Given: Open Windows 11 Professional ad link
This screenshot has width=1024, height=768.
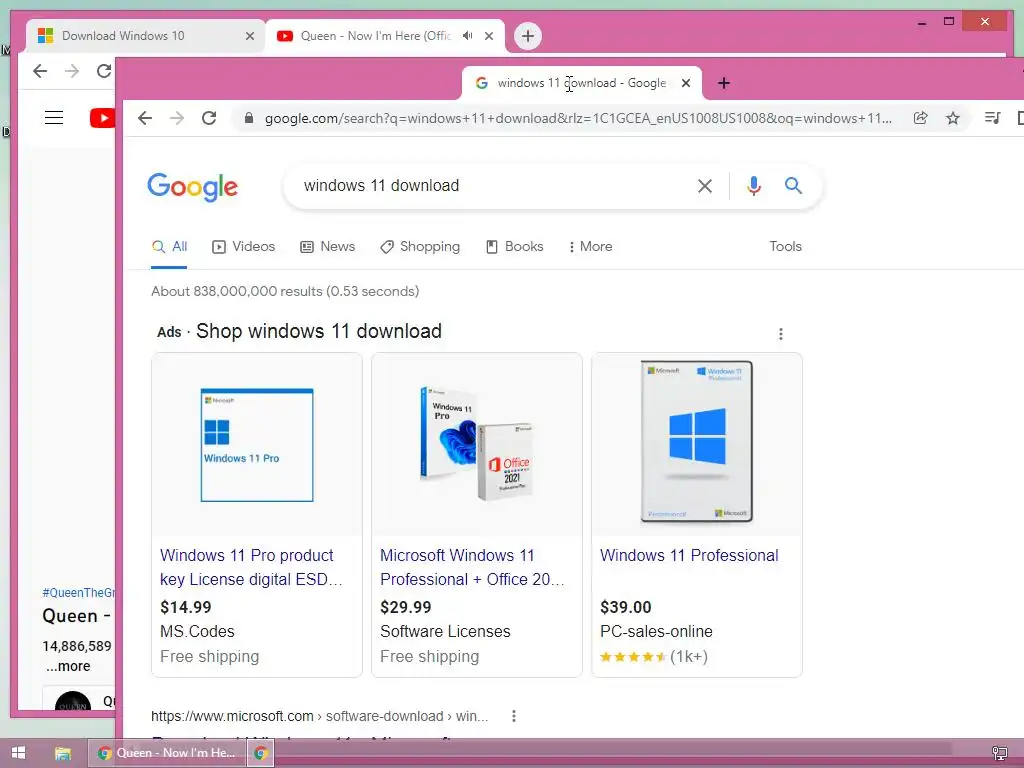Looking at the screenshot, I should 689,556.
